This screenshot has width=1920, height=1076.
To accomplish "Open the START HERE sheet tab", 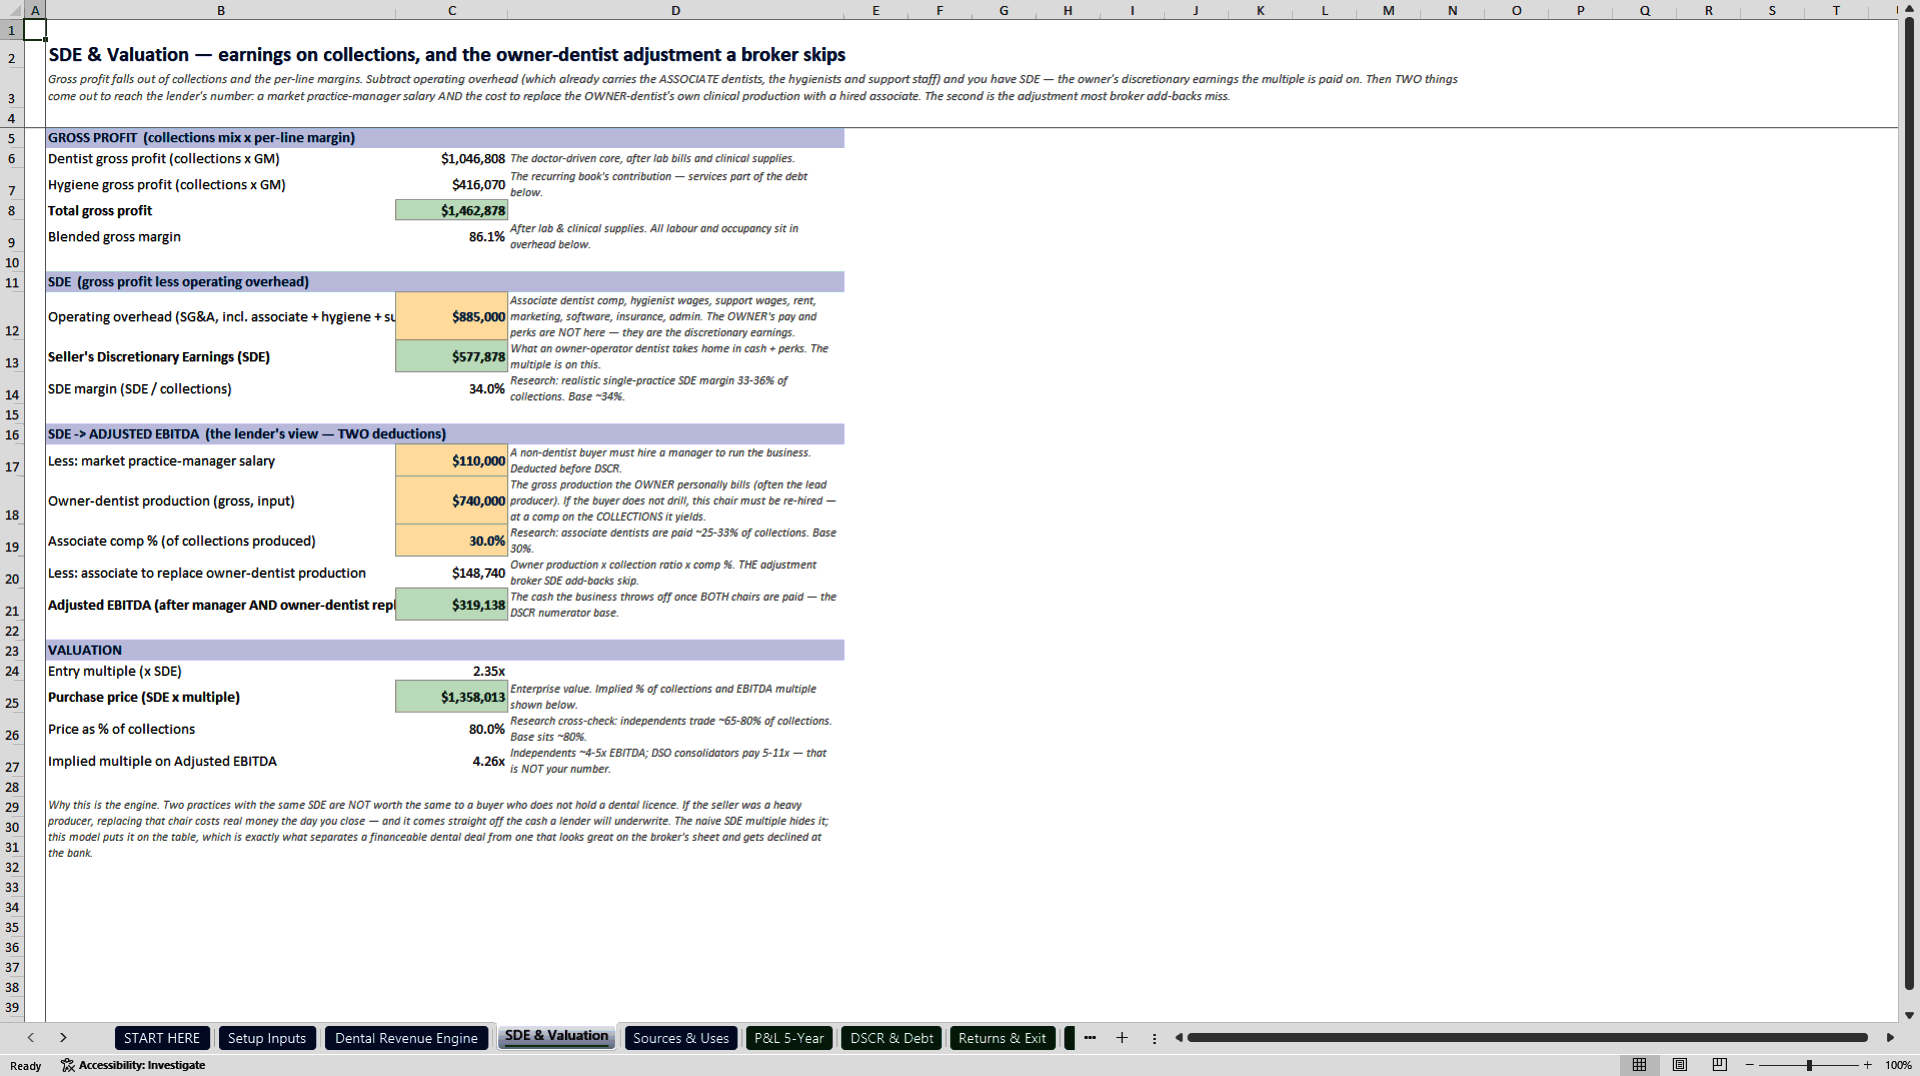I will (162, 1038).
